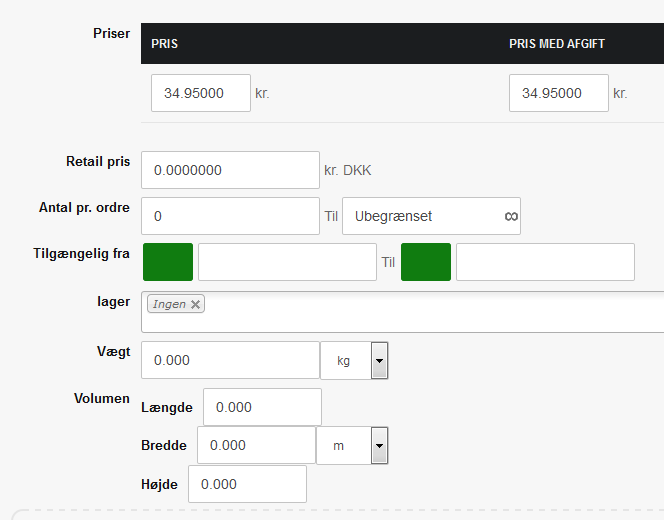Click the Priser label
The height and width of the screenshot is (520, 664).
coord(111,33)
